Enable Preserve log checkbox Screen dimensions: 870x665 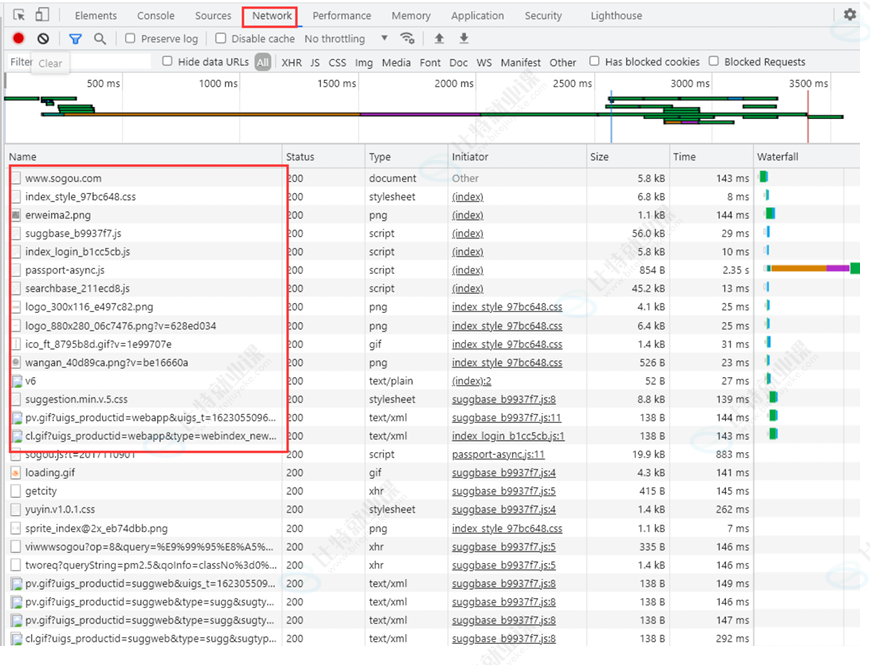click(130, 38)
